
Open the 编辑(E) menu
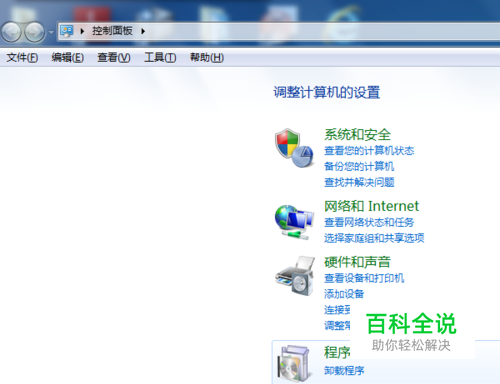coord(68,58)
